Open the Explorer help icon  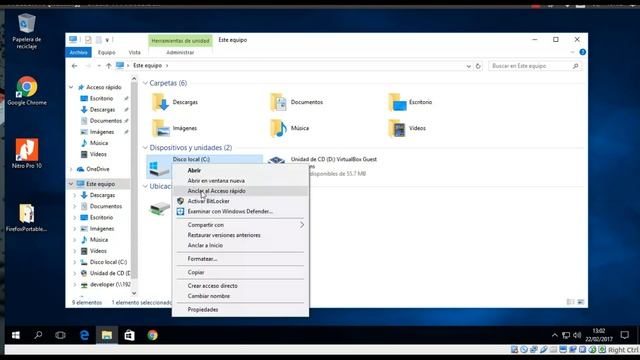582,52
